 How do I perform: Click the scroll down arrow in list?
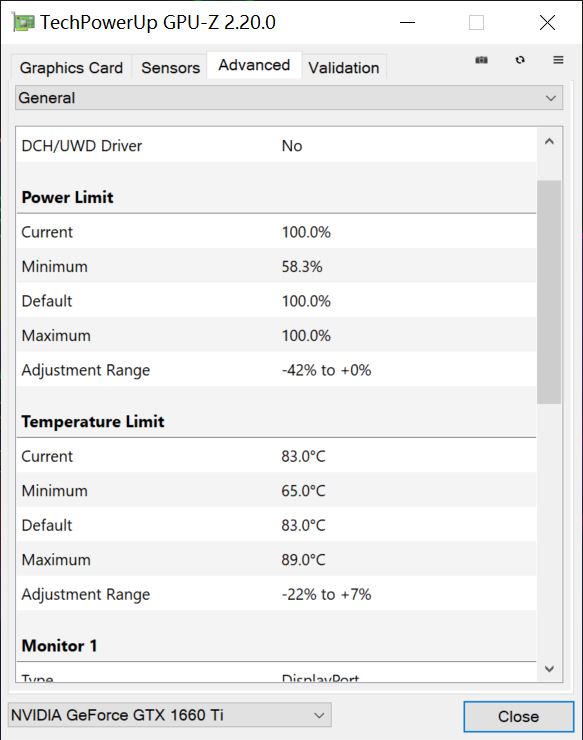point(549,668)
